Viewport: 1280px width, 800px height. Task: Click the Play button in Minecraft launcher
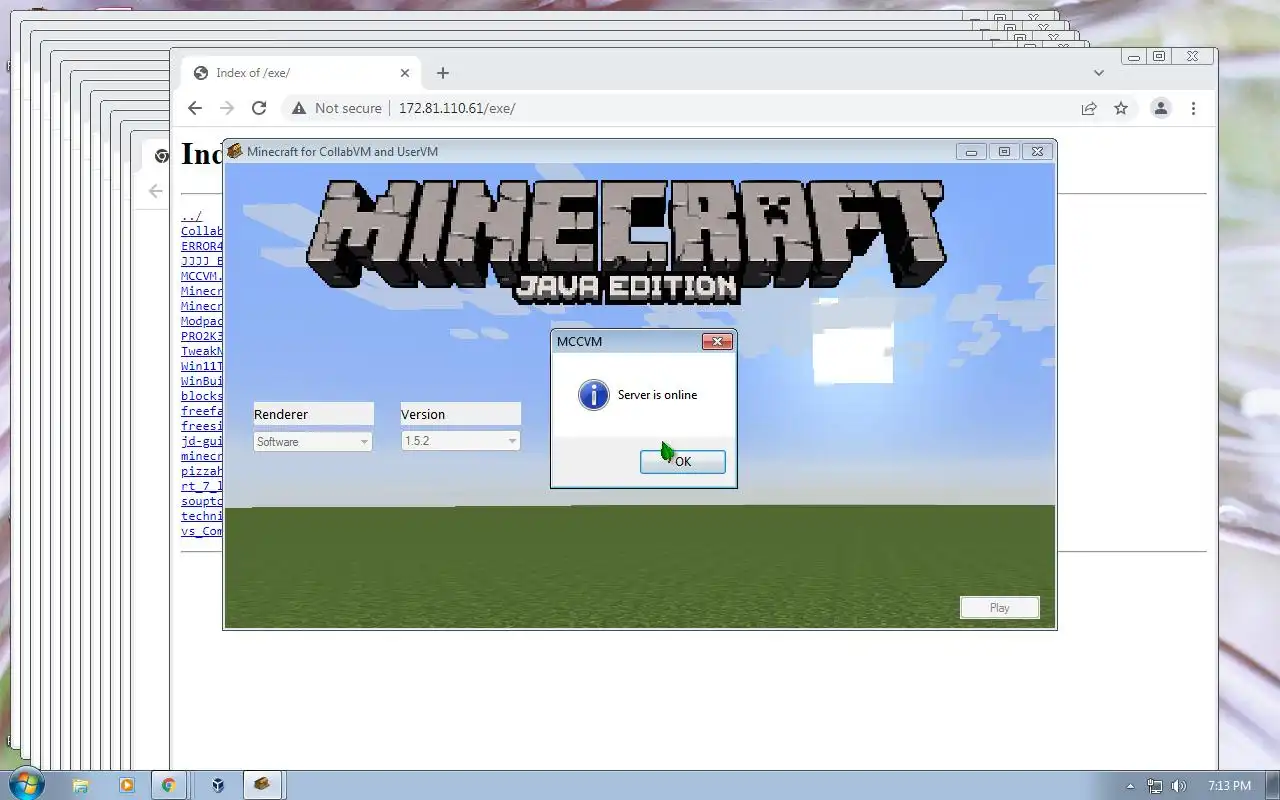(x=1000, y=607)
